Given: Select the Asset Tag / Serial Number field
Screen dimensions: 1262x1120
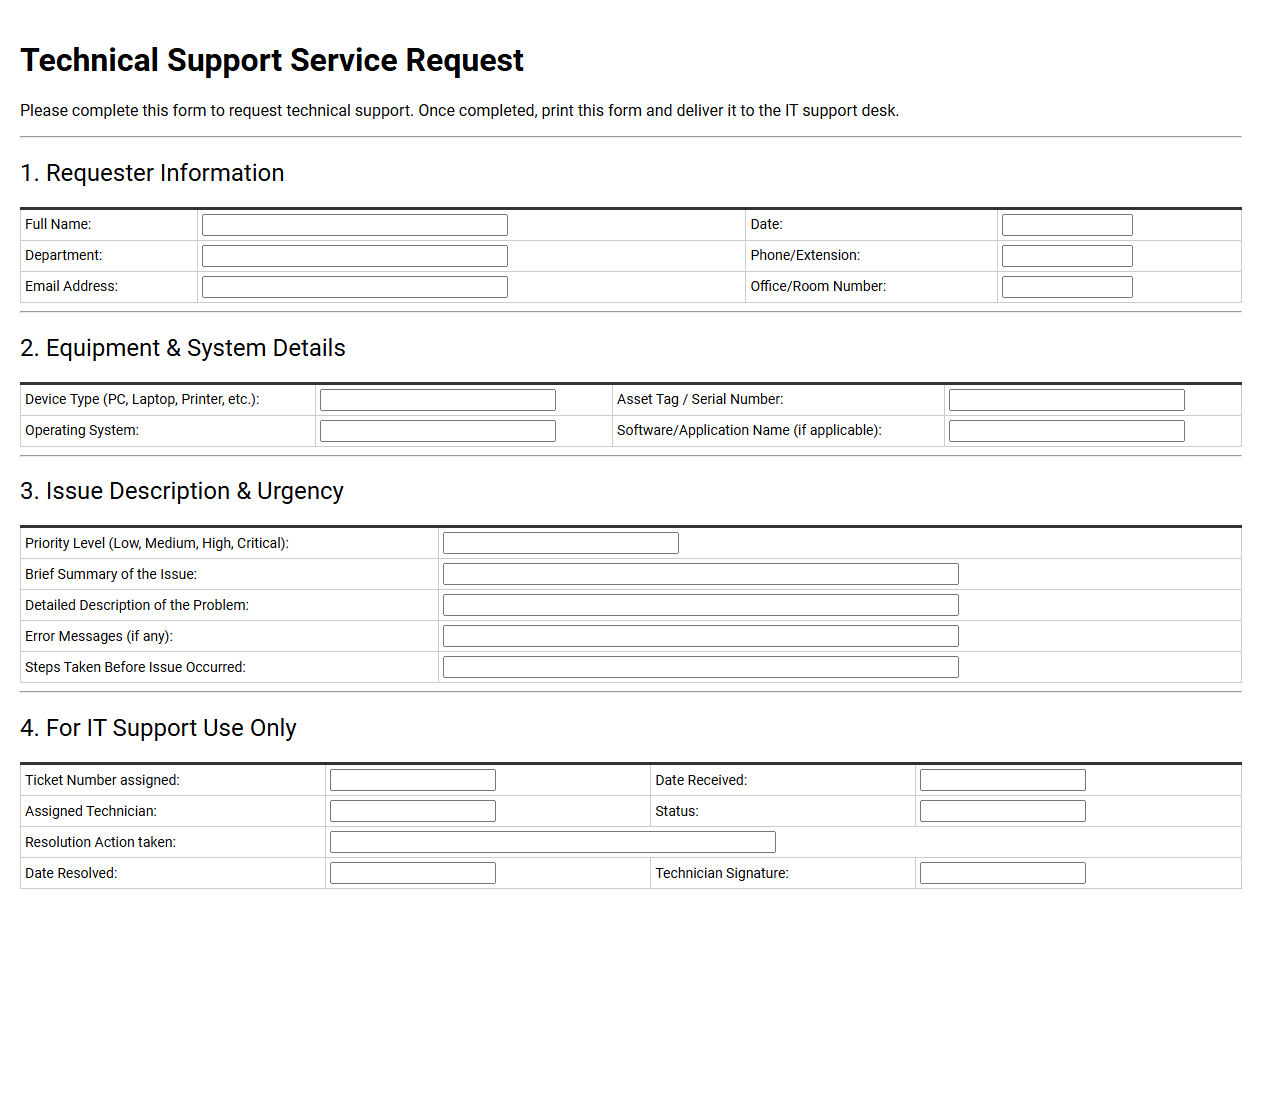Looking at the screenshot, I should click(x=1066, y=400).
